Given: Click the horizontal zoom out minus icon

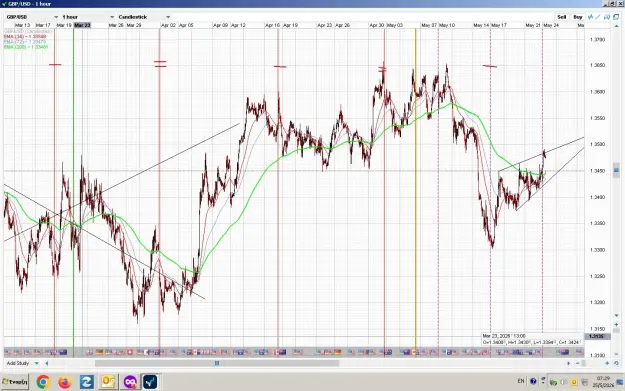Looking at the screenshot, I should (x=578, y=363).
